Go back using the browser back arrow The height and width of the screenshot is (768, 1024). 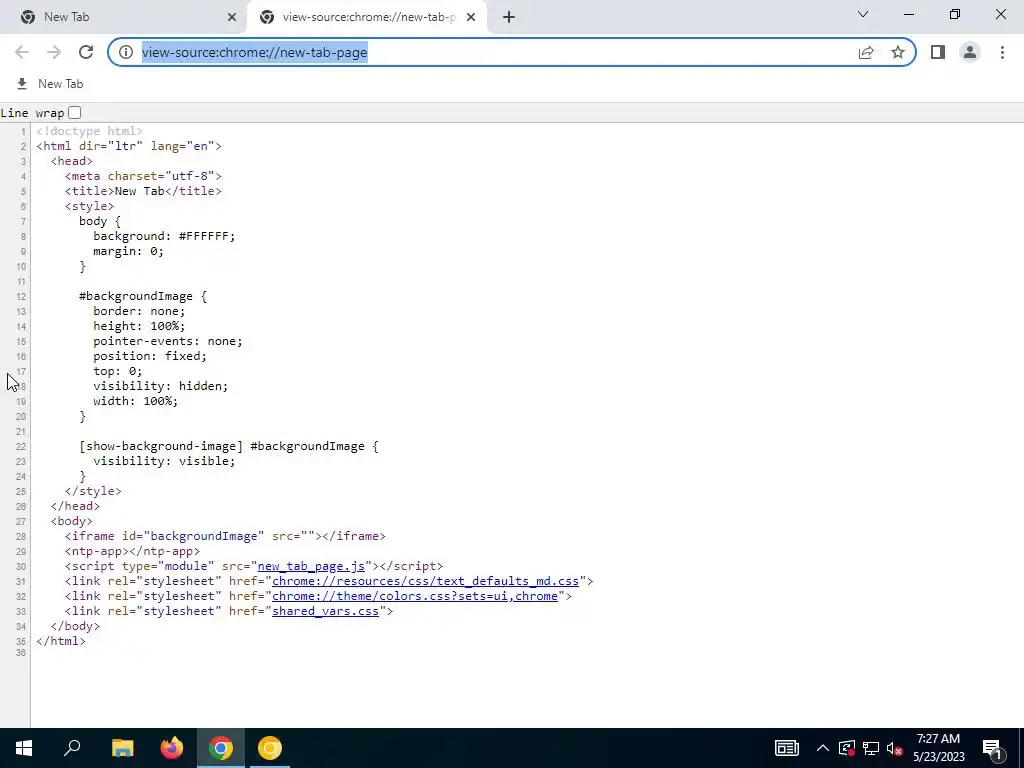(x=22, y=52)
